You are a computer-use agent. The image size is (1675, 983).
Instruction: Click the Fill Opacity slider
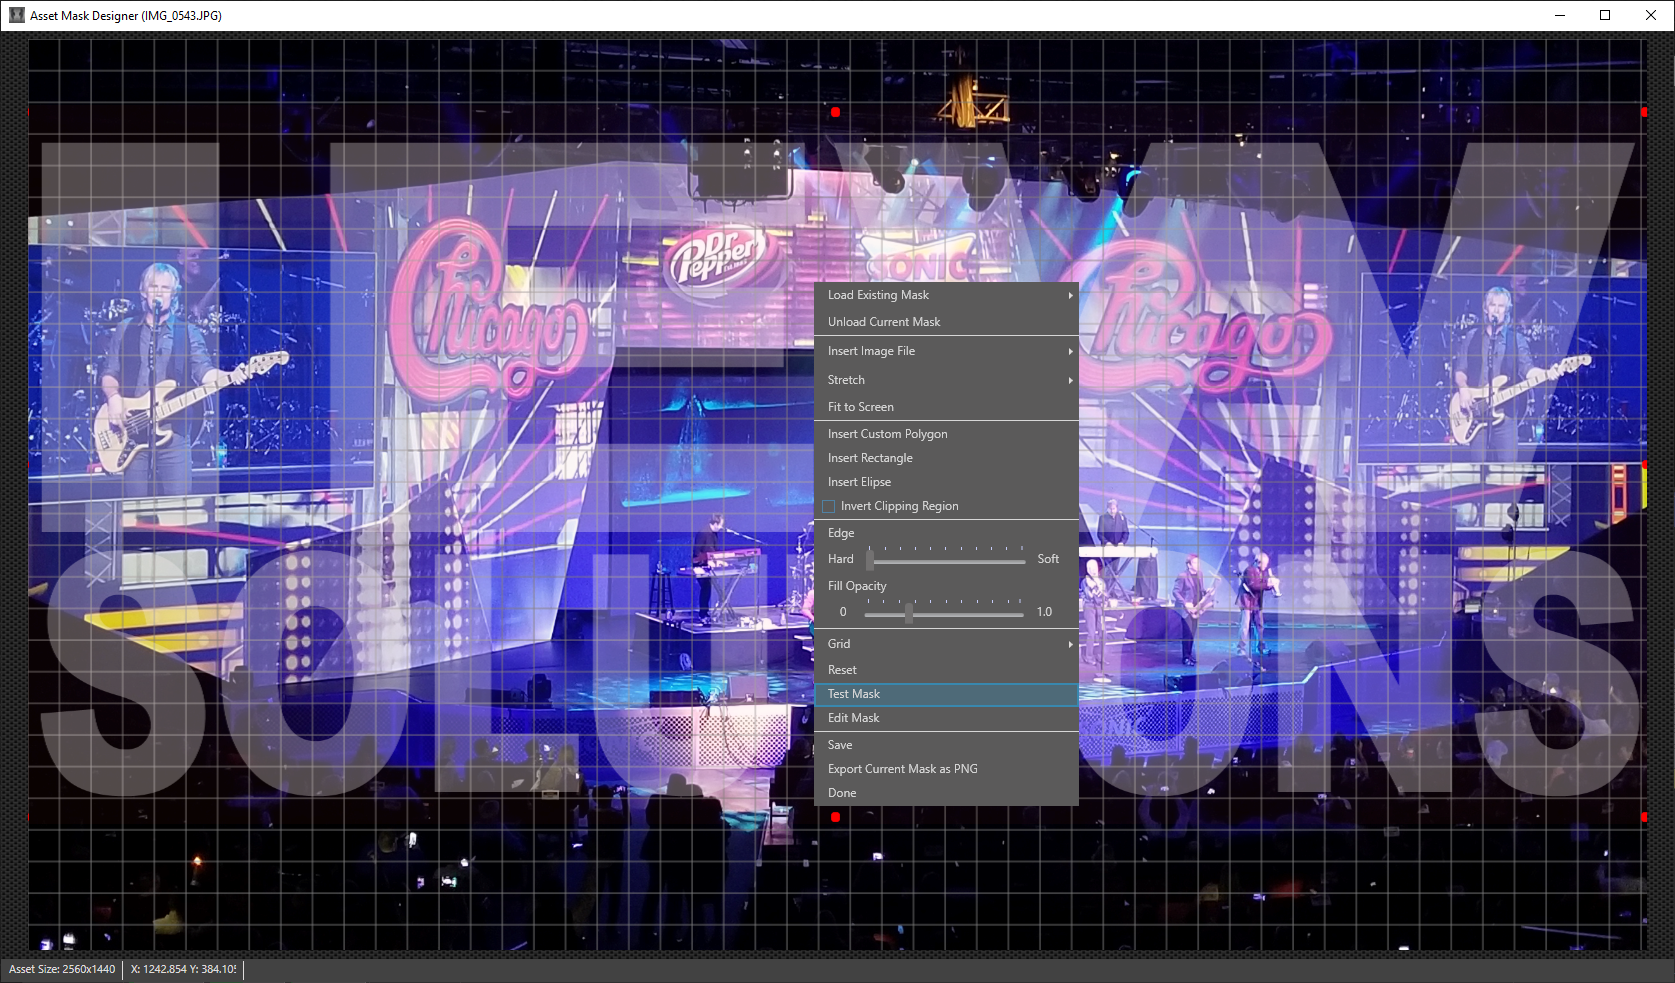coord(944,612)
